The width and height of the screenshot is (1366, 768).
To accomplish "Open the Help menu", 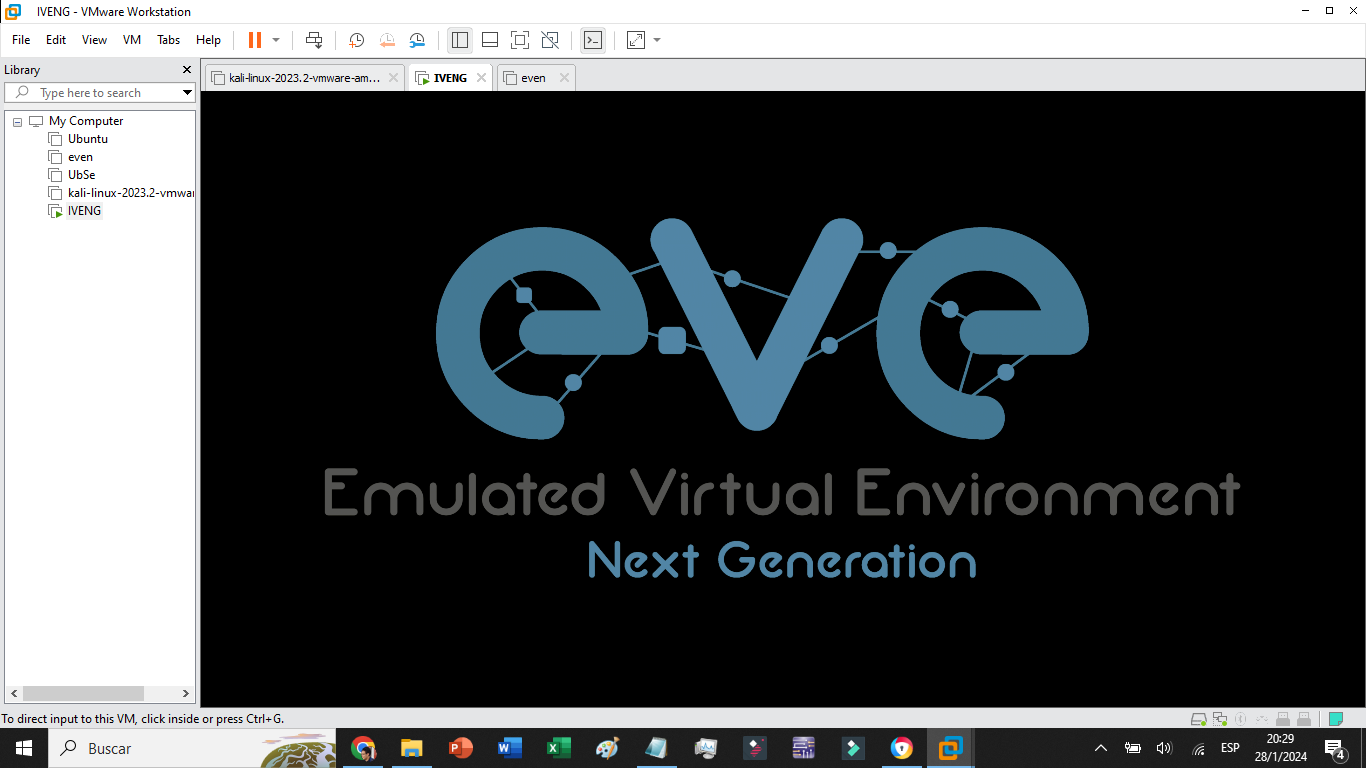I will 208,40.
